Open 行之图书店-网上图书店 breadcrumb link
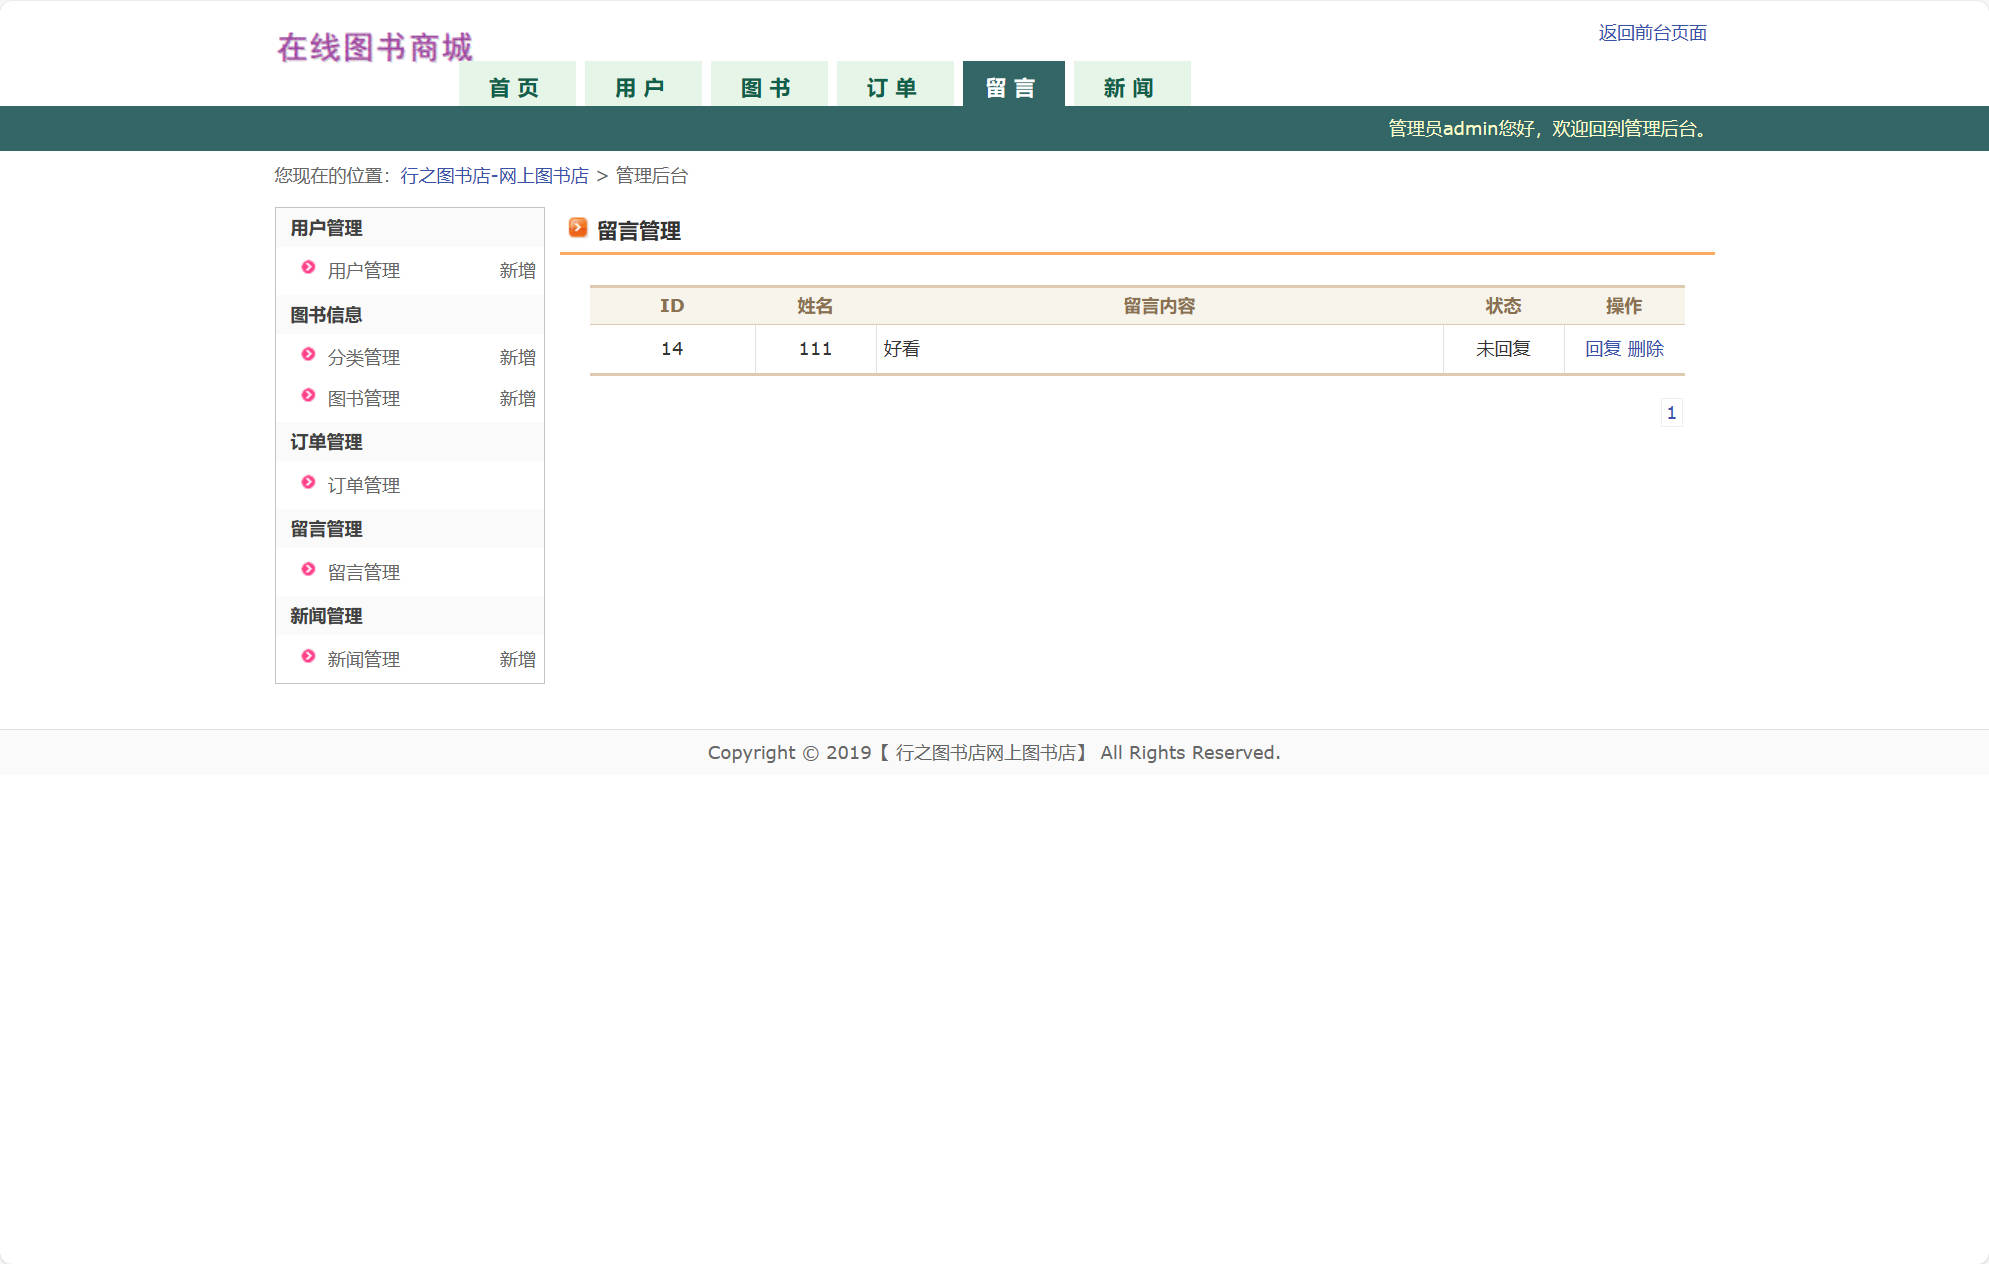 [495, 175]
